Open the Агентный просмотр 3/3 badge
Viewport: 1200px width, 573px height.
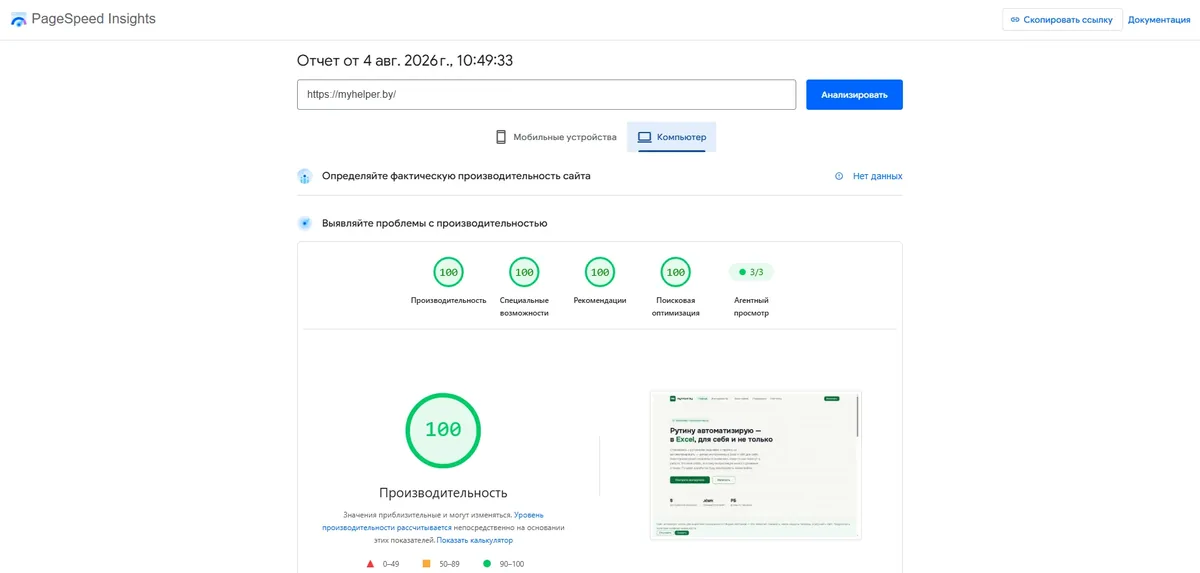coord(751,271)
